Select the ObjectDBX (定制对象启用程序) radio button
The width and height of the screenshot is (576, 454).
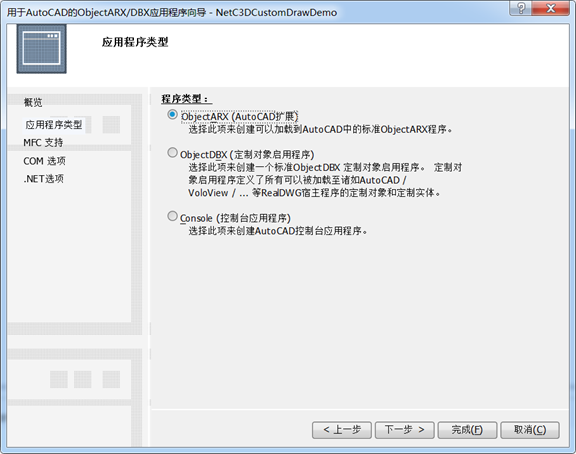coord(172,152)
